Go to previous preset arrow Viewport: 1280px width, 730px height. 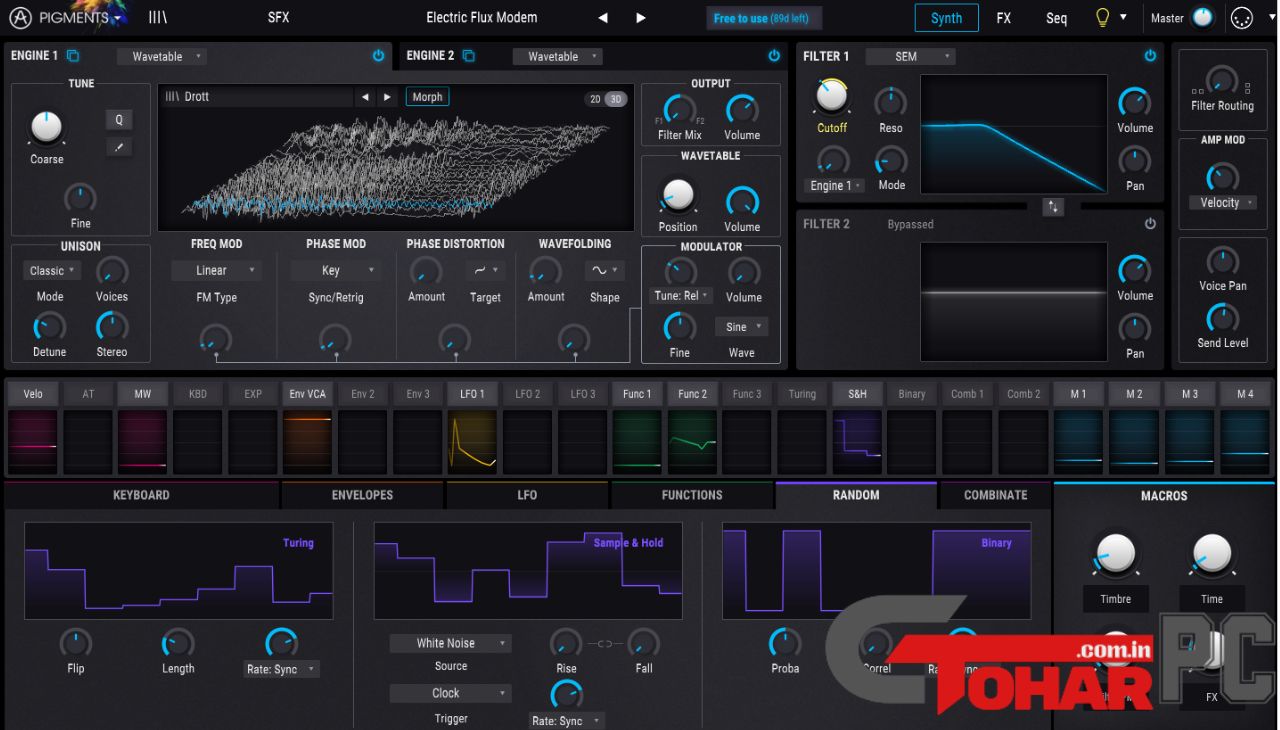(603, 18)
